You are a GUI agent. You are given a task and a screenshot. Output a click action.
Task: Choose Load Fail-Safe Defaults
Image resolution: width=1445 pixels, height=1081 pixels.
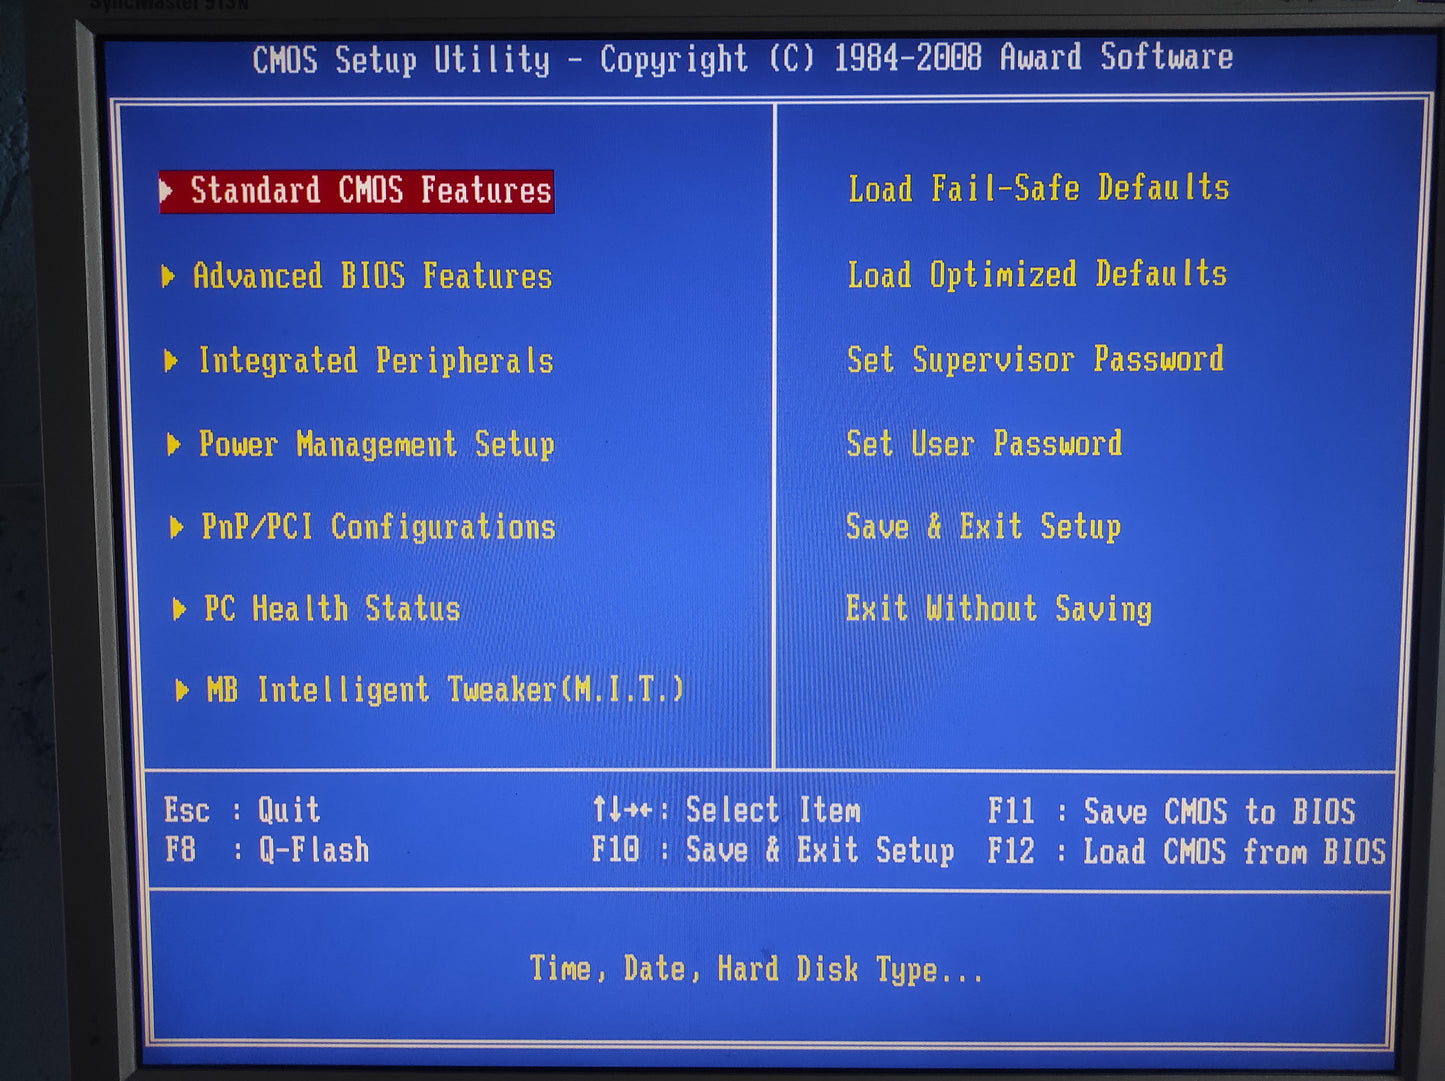1039,188
